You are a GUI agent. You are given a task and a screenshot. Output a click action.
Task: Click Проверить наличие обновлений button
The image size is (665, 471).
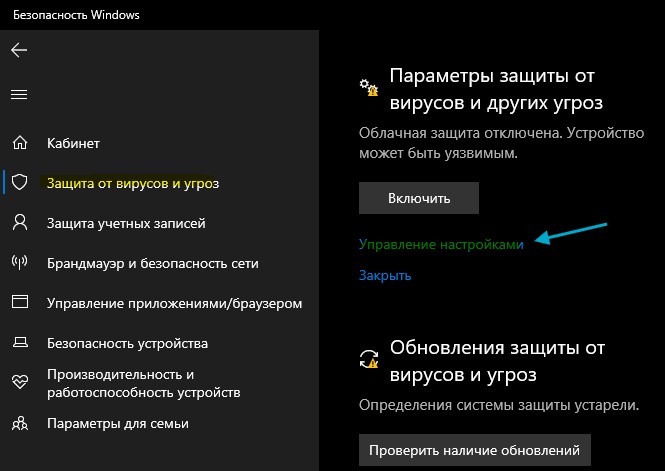[475, 450]
